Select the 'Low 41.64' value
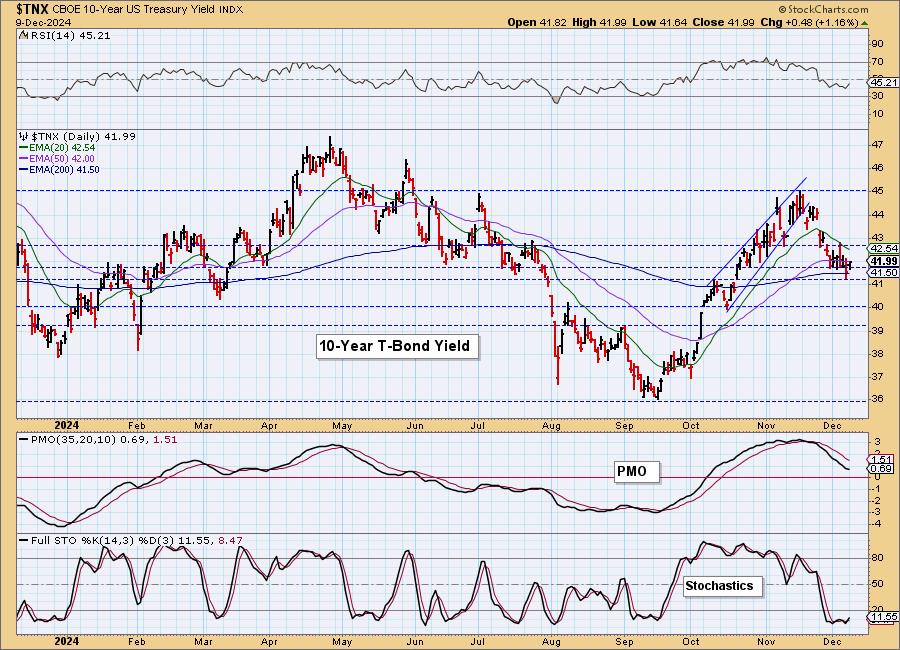Viewport: 900px width, 650px height. pos(658,22)
